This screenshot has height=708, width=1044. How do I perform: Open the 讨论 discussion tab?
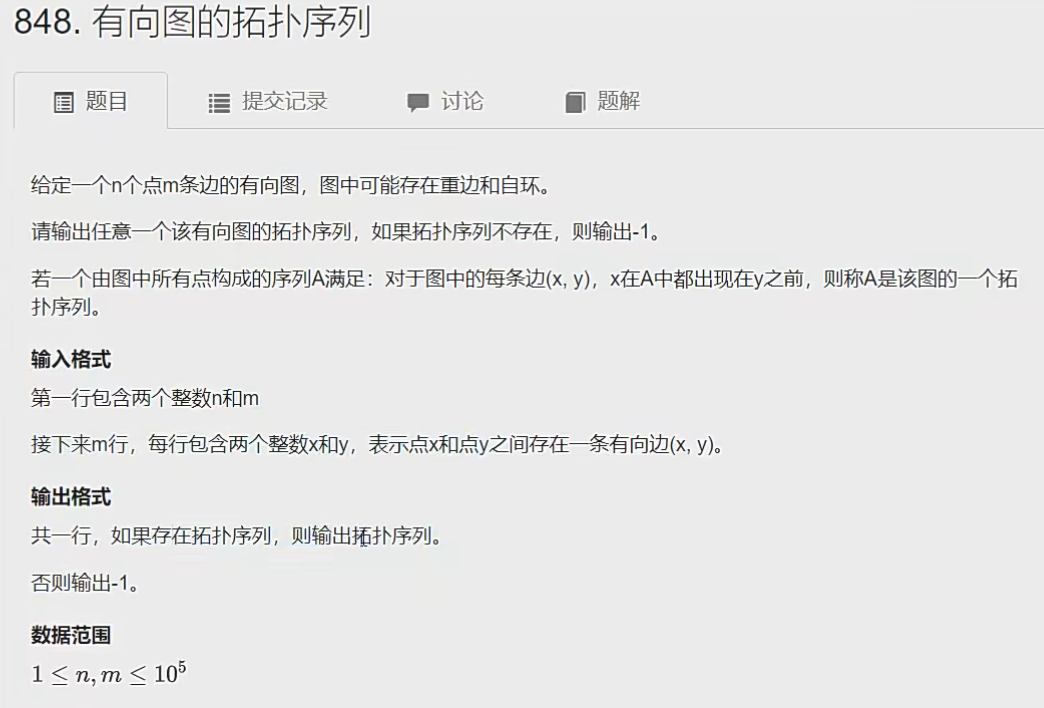(x=462, y=102)
